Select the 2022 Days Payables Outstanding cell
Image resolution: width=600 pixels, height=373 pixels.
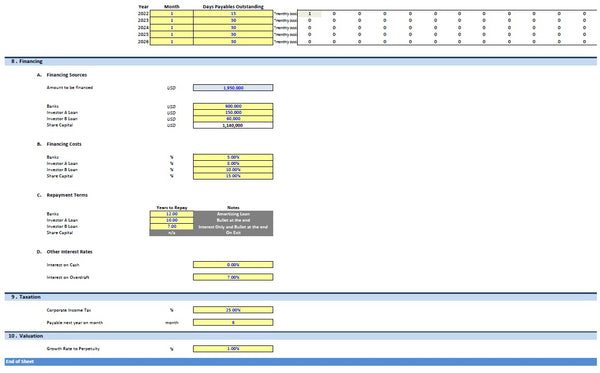tap(233, 14)
